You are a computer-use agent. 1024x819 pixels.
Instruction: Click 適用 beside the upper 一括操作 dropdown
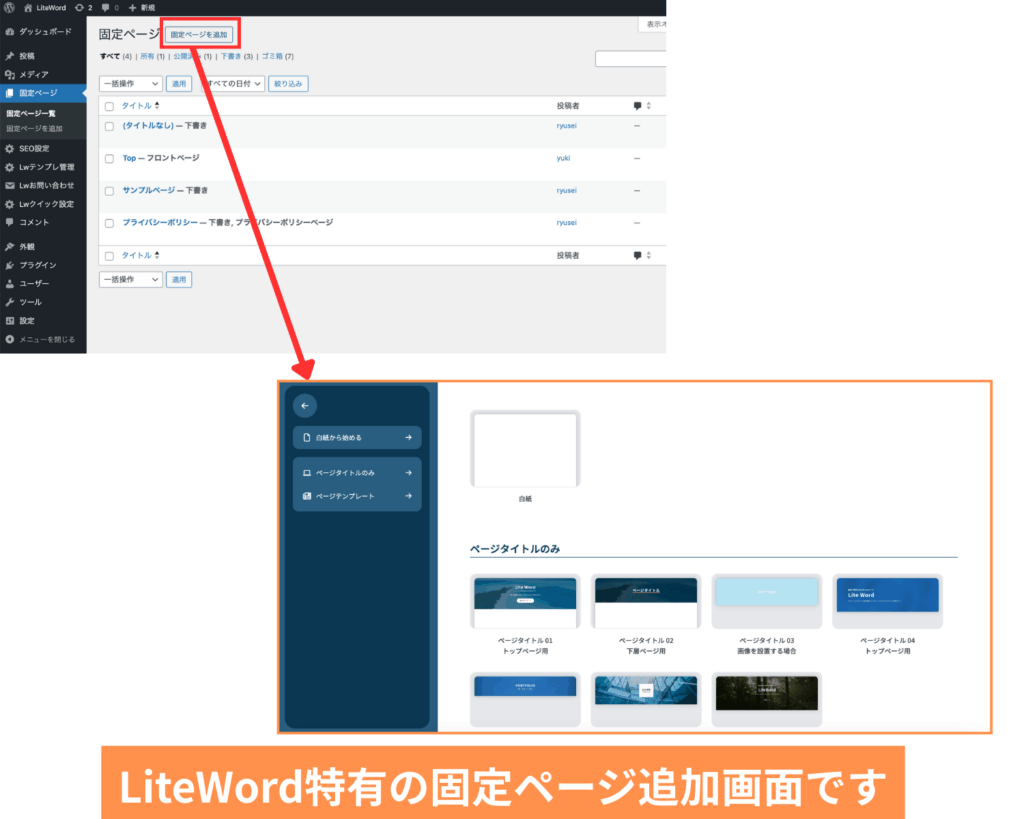[x=179, y=84]
